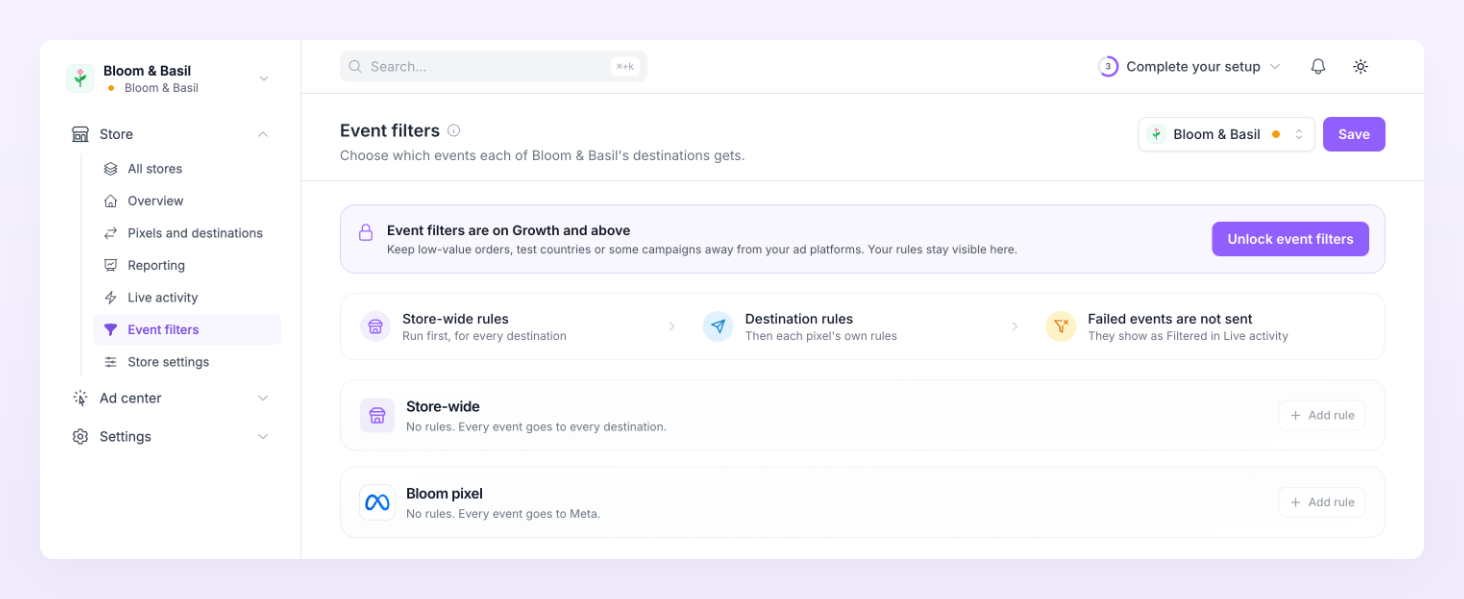Click the Meta logo on Bloom pixel card
The image size is (1464, 599).
tap(377, 502)
